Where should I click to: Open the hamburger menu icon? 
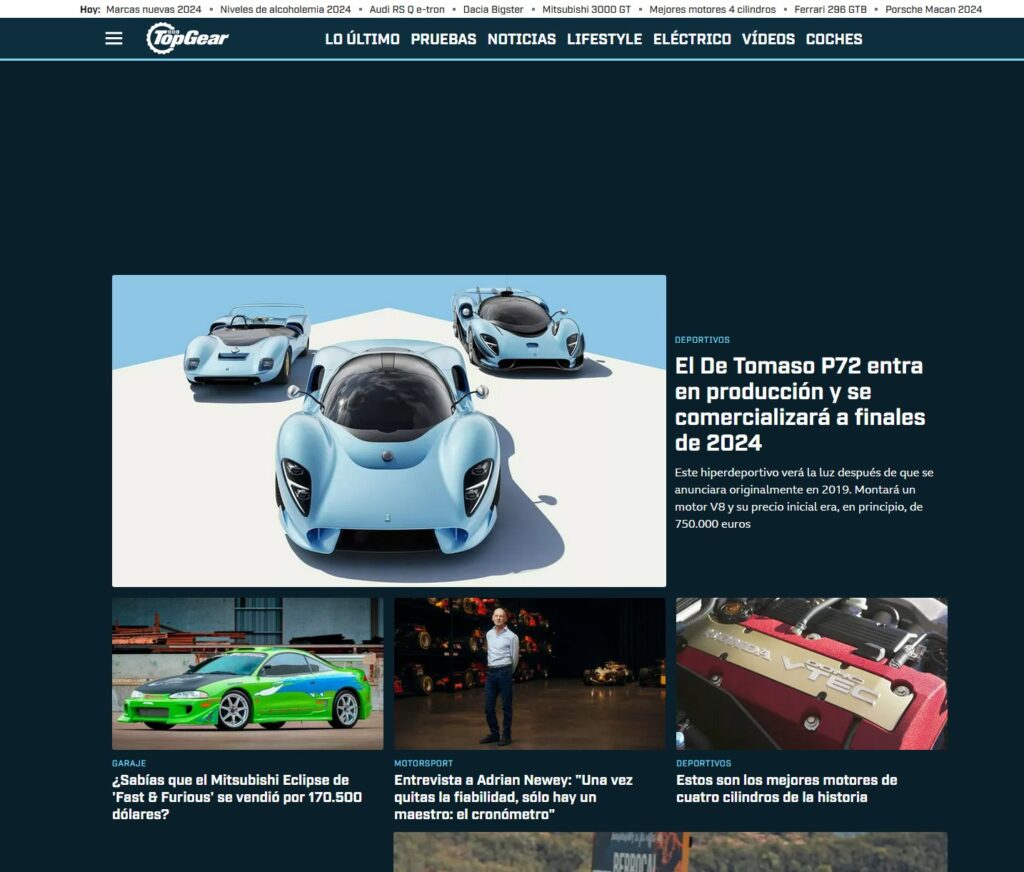pyautogui.click(x=114, y=39)
